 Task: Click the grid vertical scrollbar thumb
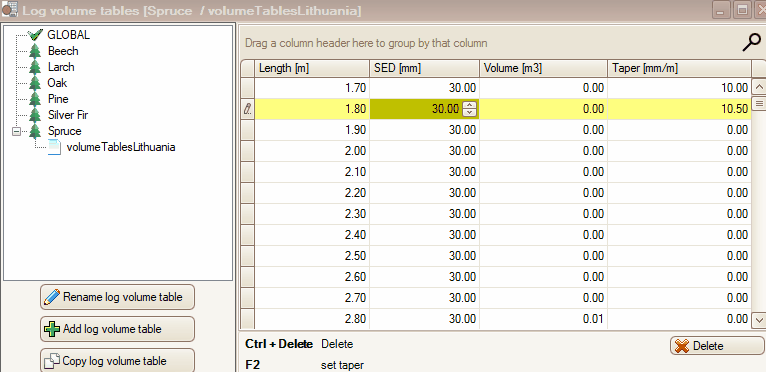coord(759,103)
